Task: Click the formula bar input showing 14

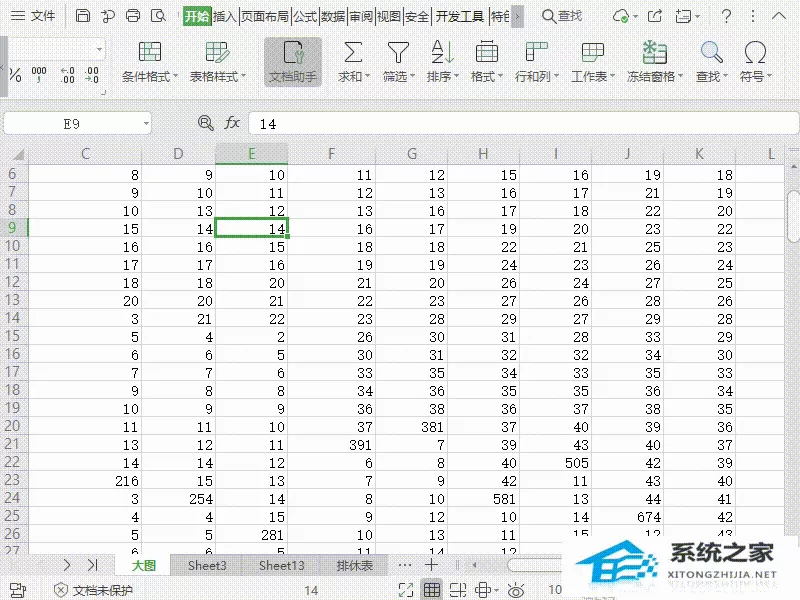Action: (523, 124)
